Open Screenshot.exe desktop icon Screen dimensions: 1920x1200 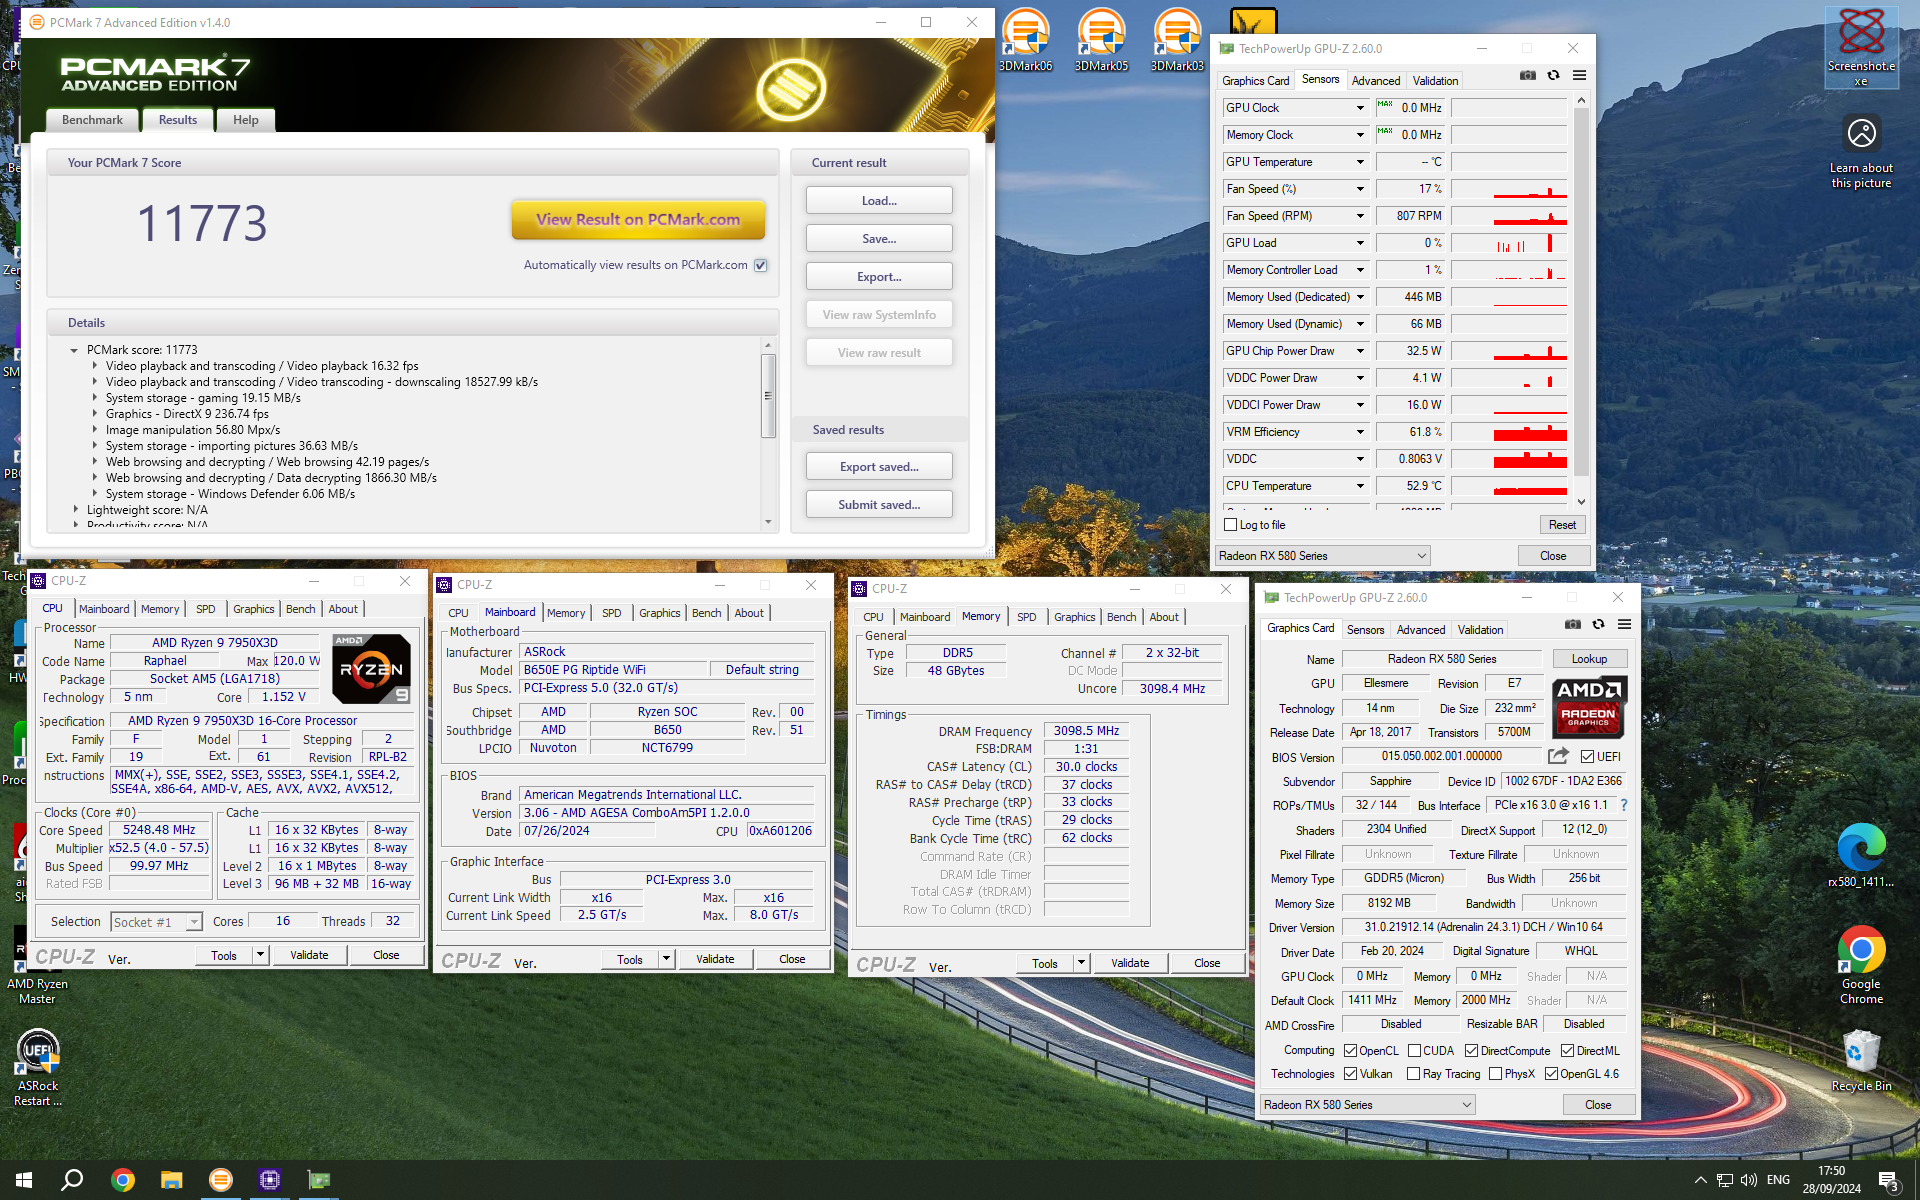[1861, 47]
